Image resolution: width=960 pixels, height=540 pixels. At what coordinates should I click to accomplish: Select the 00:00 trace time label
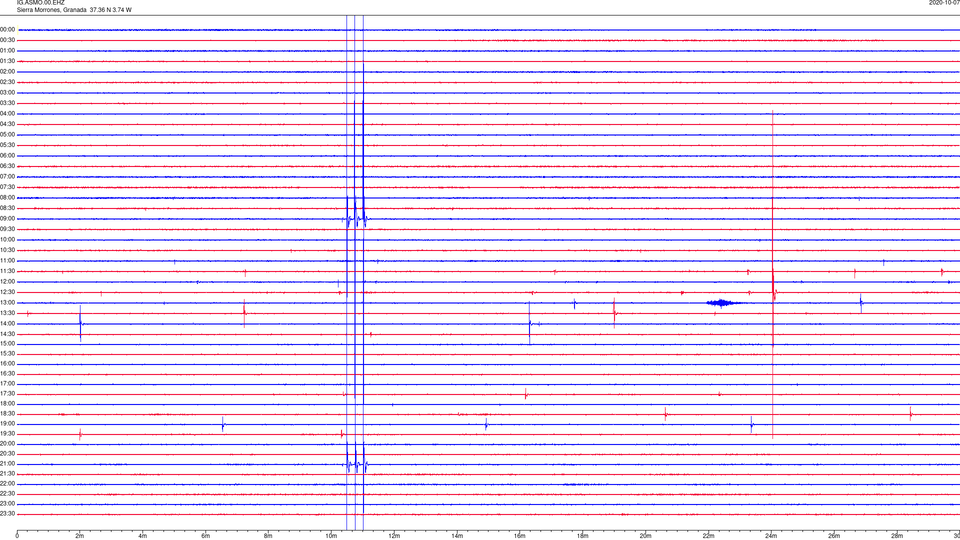point(7,29)
